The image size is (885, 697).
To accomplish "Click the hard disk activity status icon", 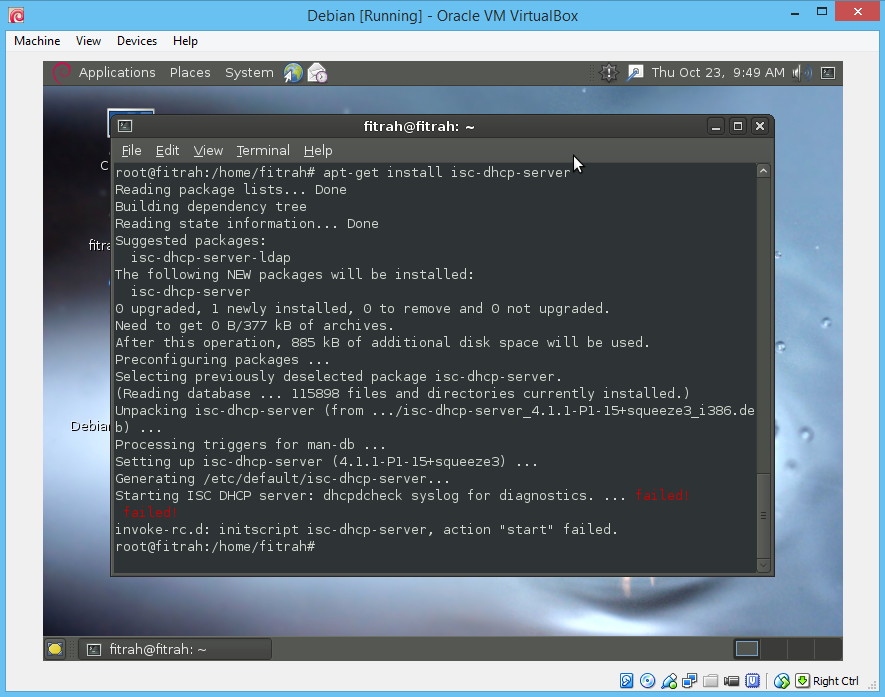I will click(626, 681).
